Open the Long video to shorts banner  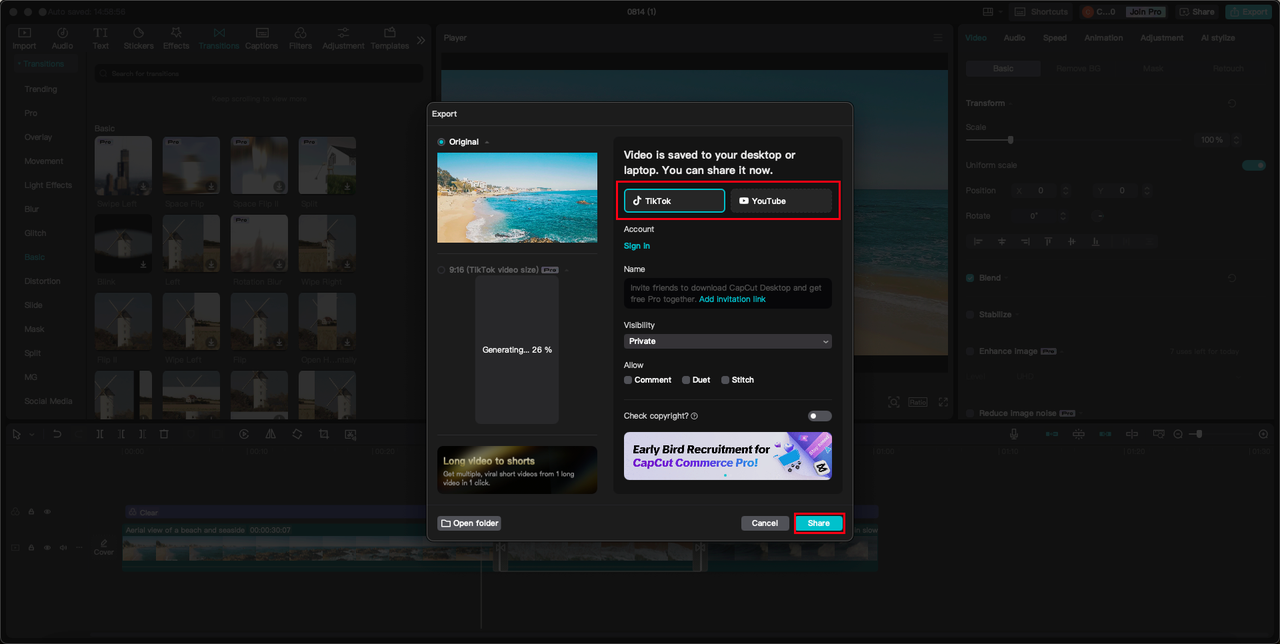[517, 470]
